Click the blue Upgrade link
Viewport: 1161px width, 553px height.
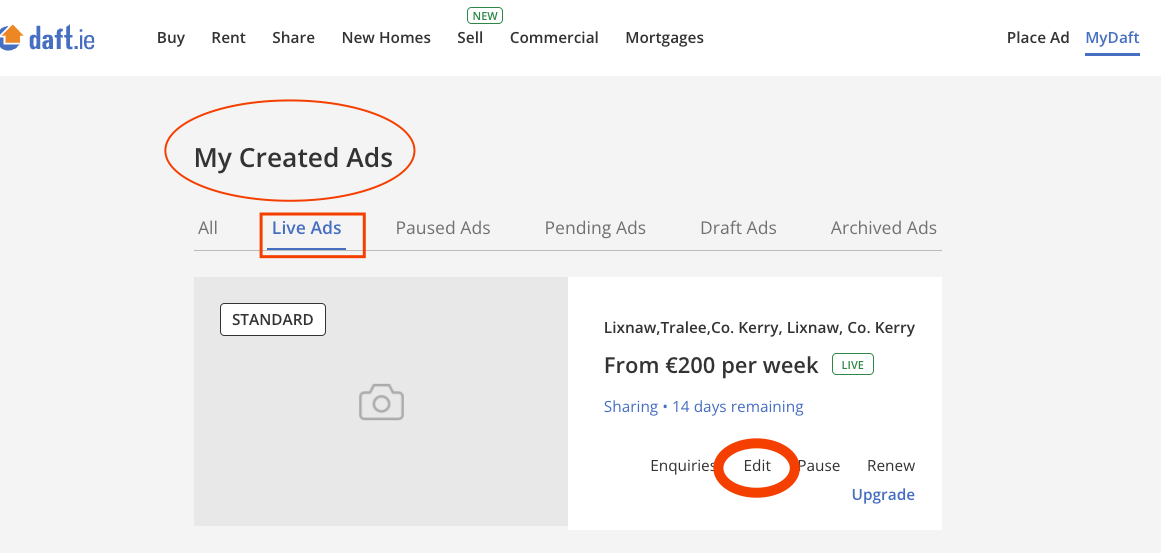(883, 495)
